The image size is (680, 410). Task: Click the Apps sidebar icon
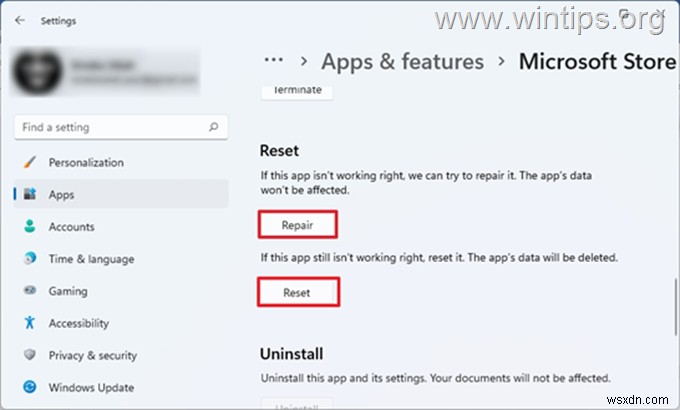[x=29, y=194]
